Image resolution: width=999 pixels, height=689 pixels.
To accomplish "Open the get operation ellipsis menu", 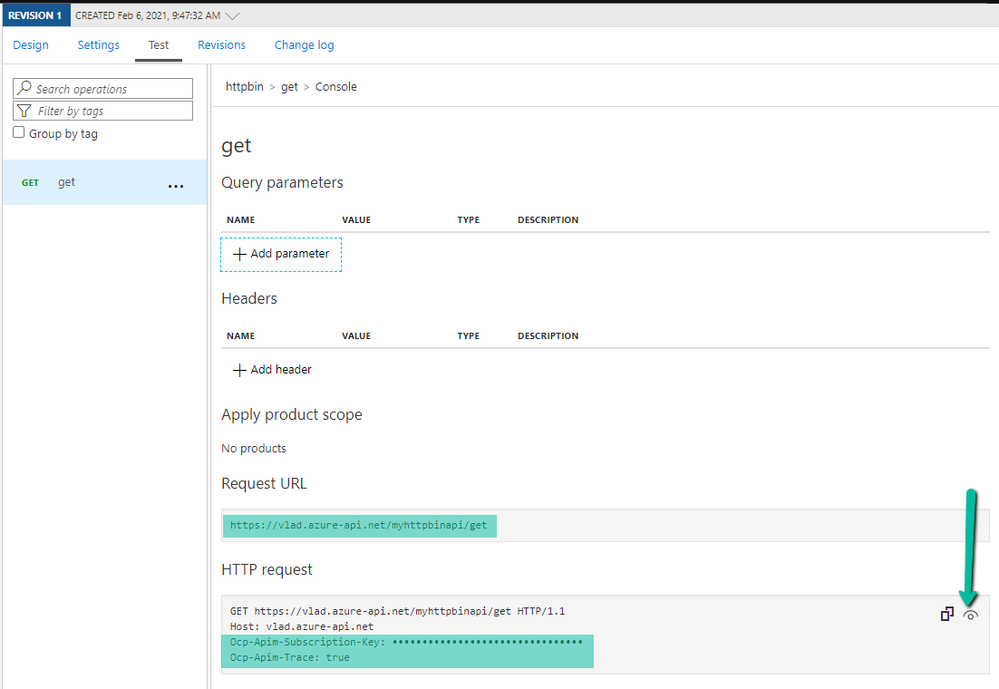I will pyautogui.click(x=176, y=186).
